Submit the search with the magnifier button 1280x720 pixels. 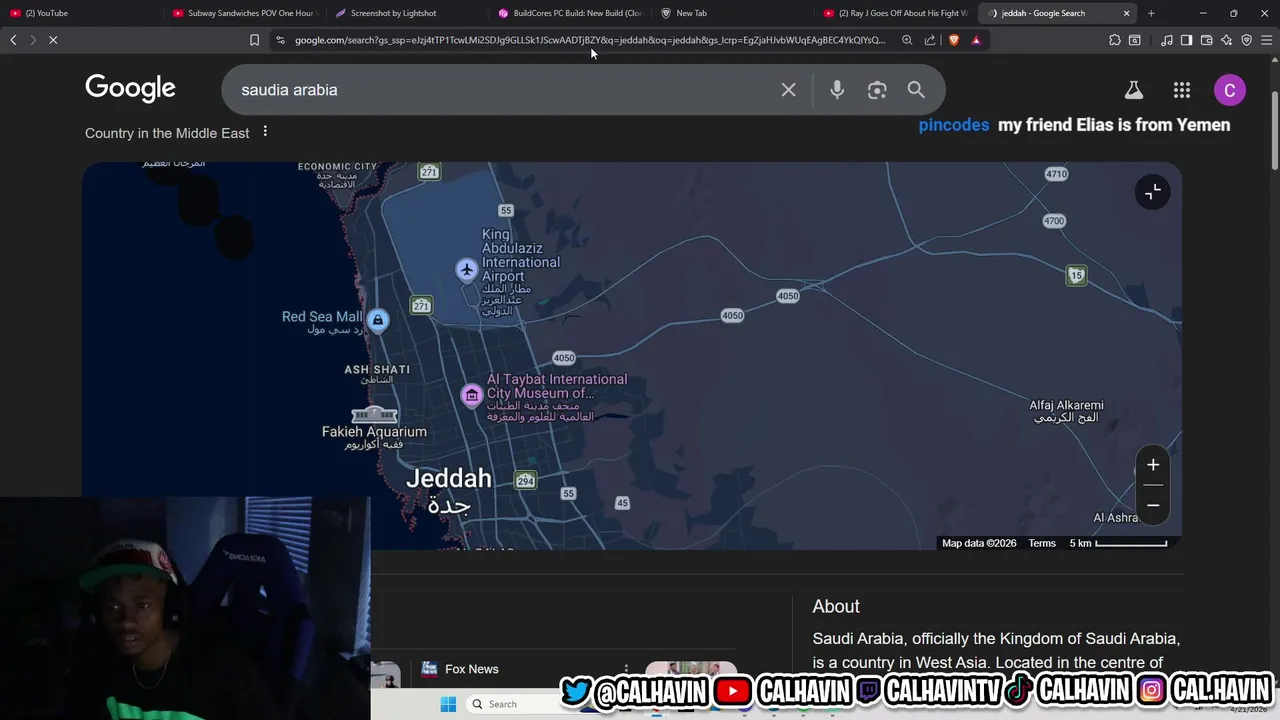pyautogui.click(x=916, y=90)
